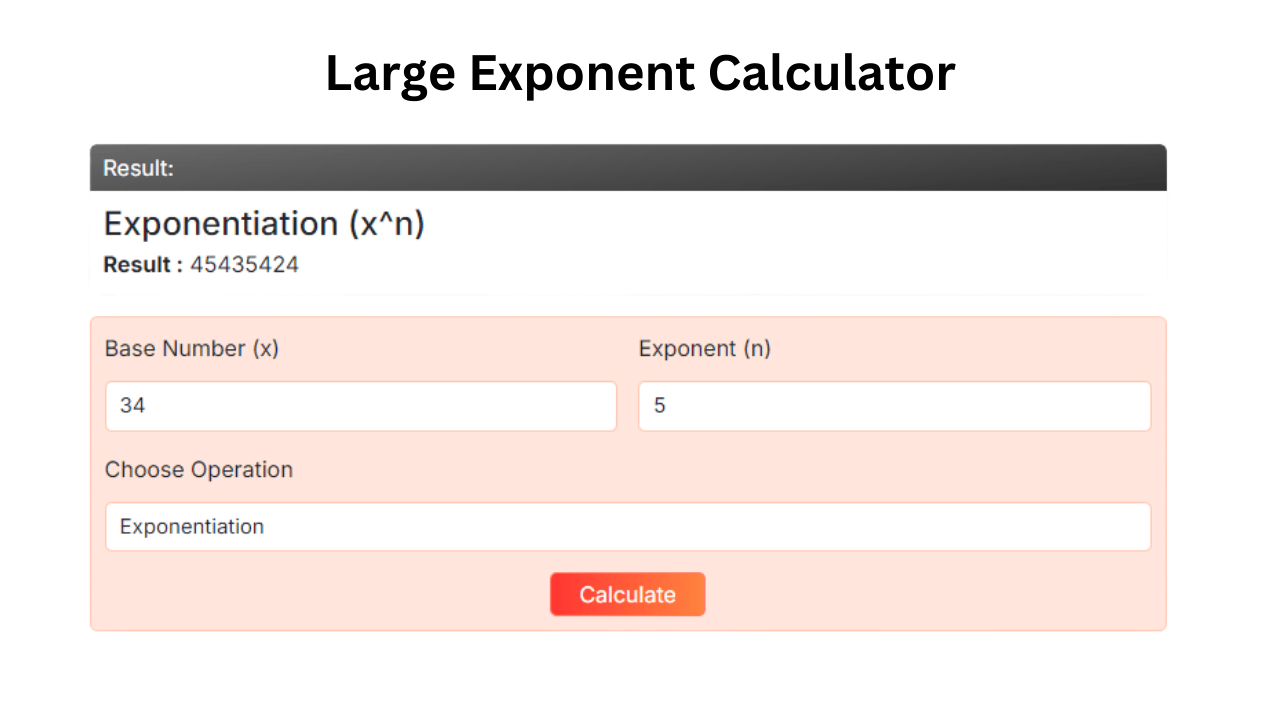Click the Result: header bar
Viewport: 1280px width, 720px height.
tap(628, 168)
